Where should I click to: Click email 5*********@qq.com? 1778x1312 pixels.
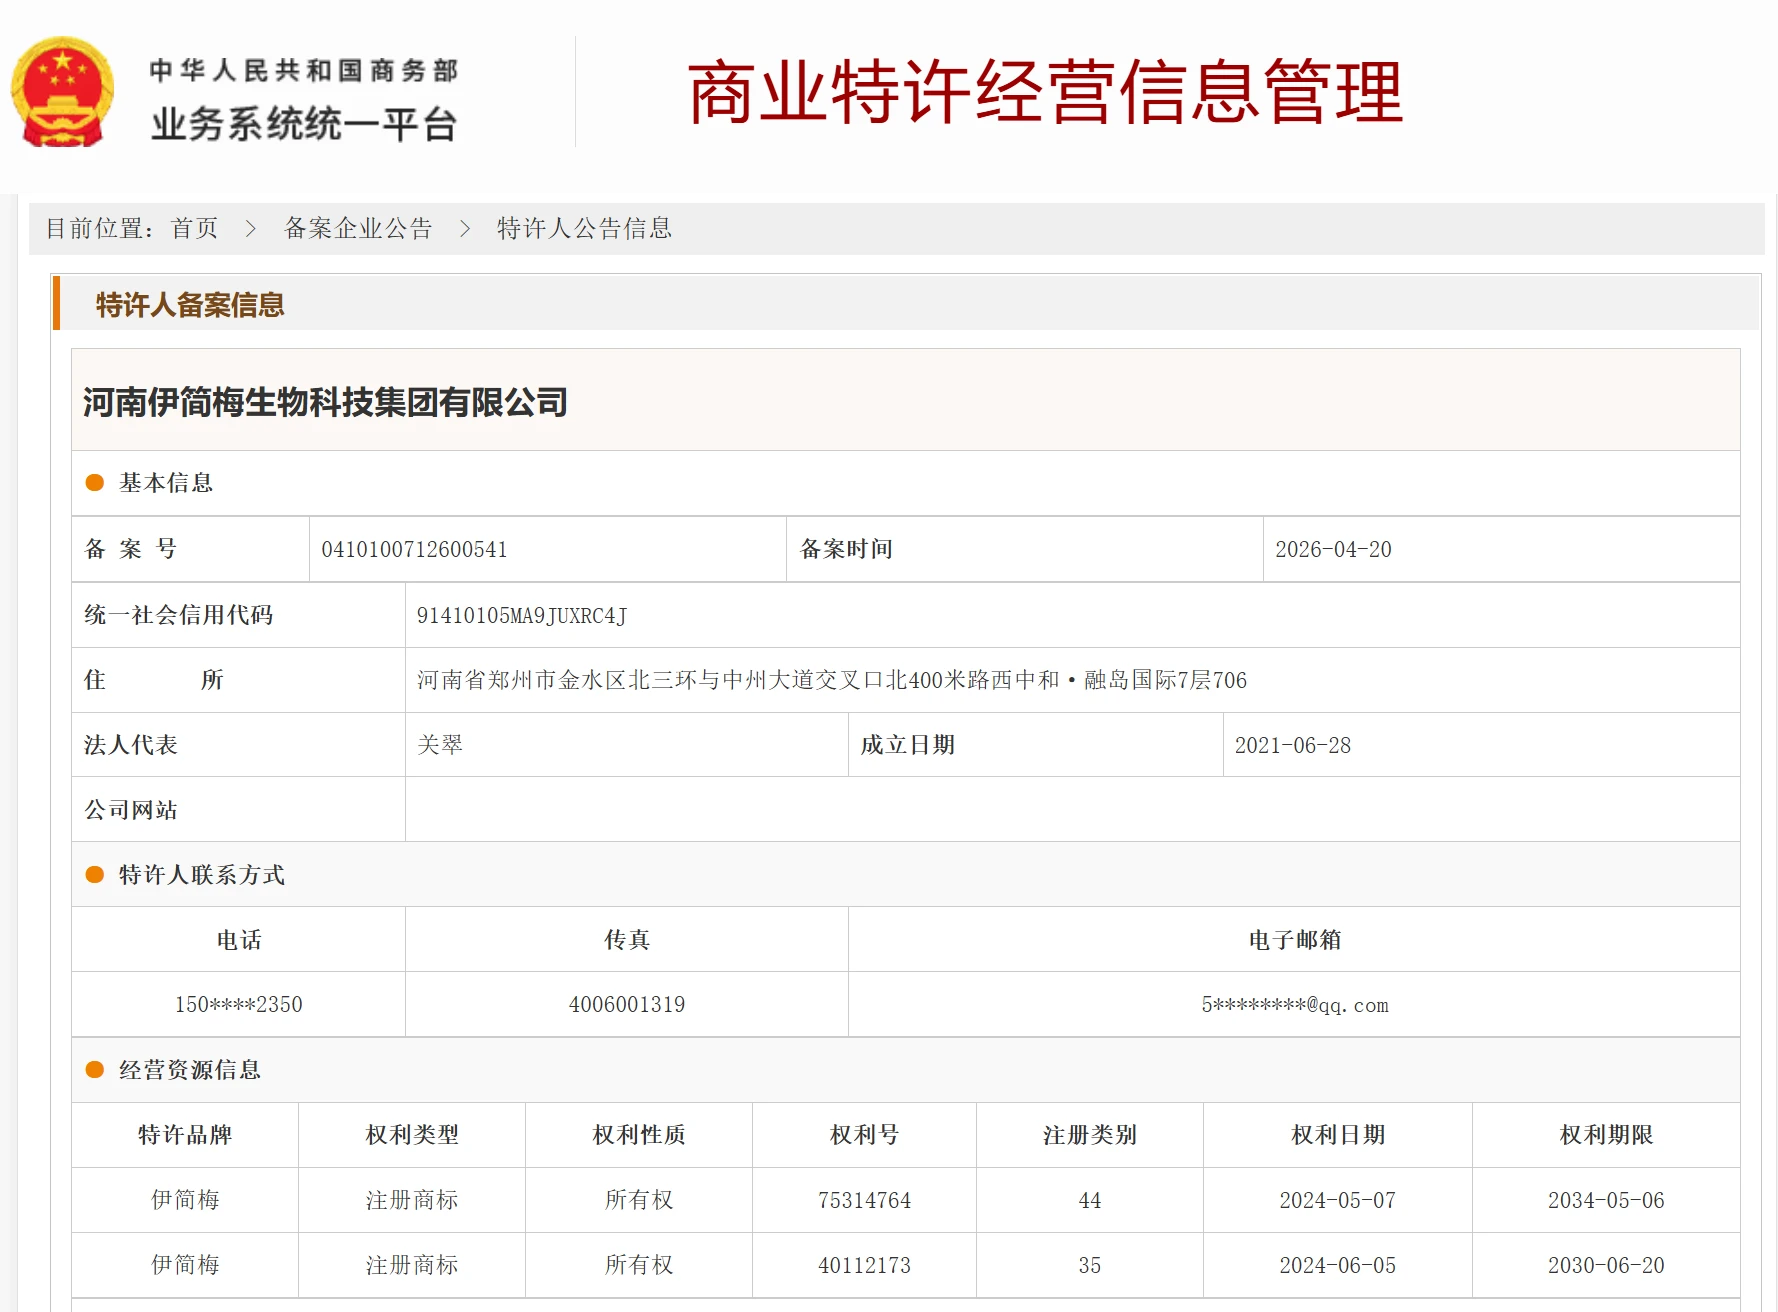click(1295, 1005)
